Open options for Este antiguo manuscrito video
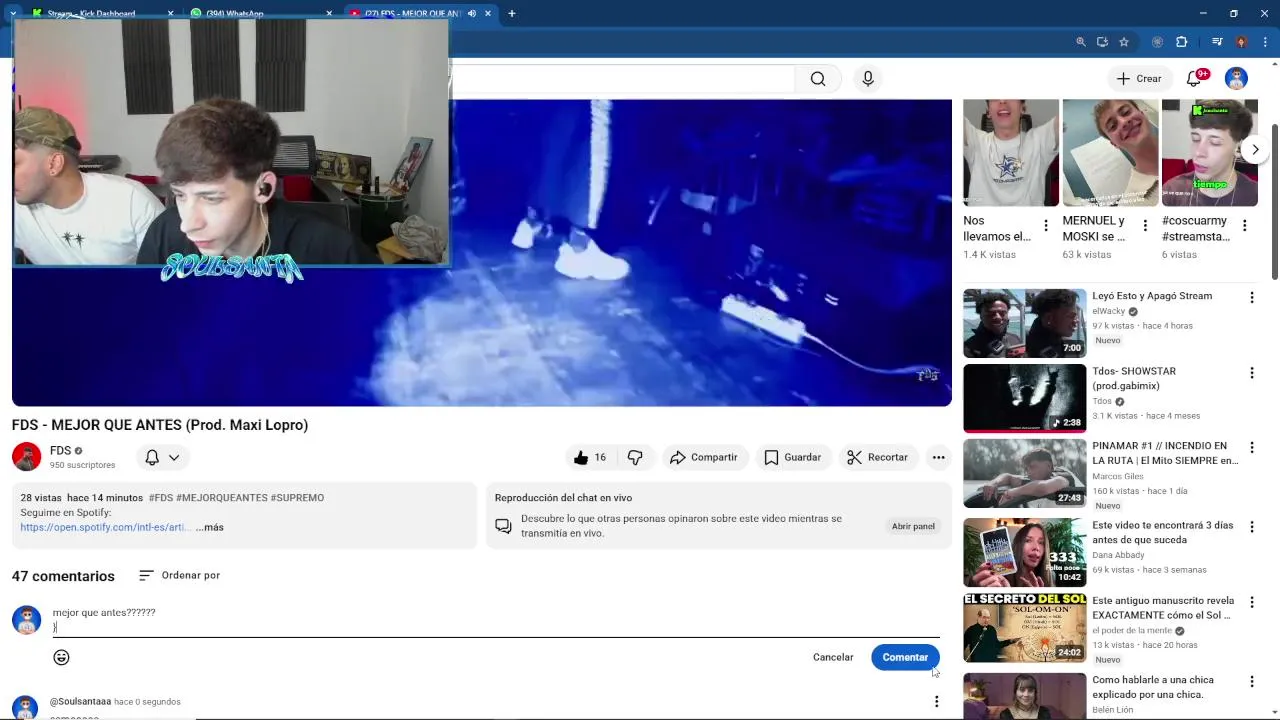This screenshot has height=720, width=1280. pyautogui.click(x=1251, y=603)
